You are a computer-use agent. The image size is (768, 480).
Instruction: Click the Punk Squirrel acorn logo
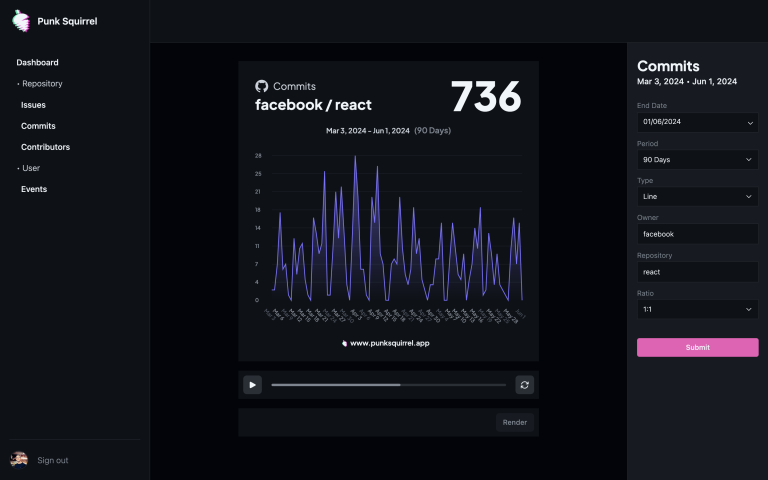(x=21, y=21)
